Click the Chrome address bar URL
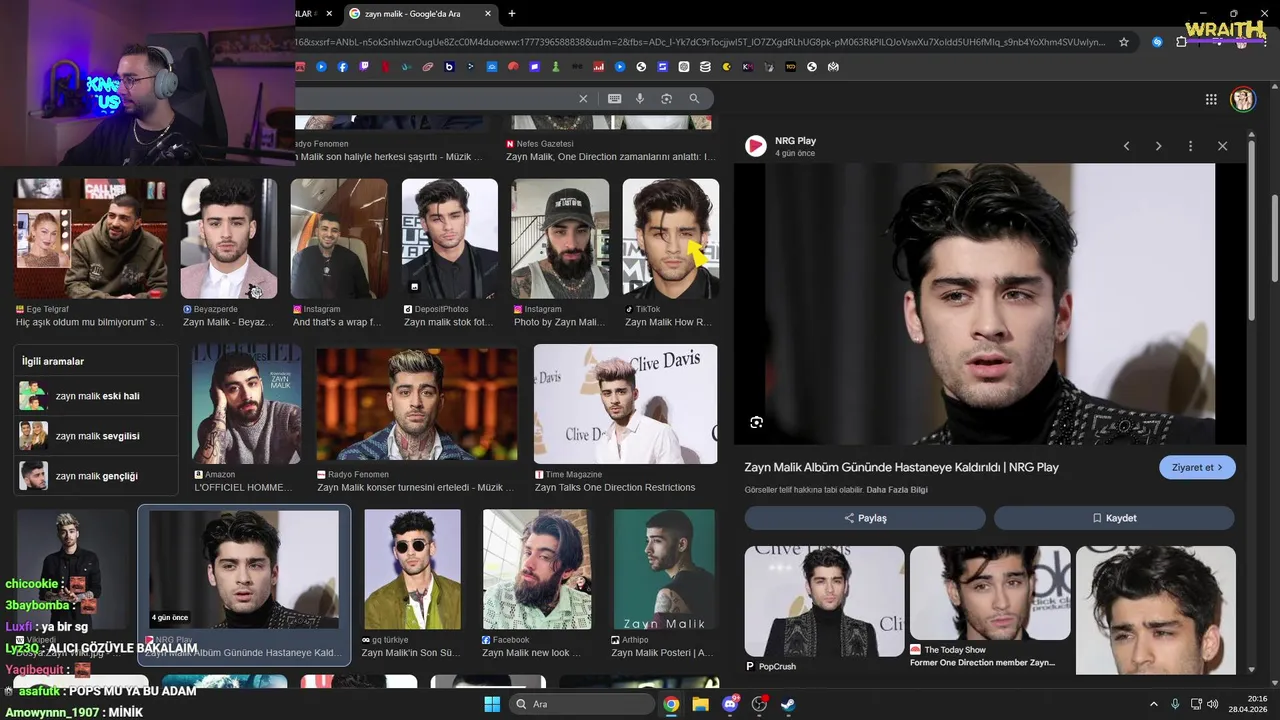 point(700,42)
